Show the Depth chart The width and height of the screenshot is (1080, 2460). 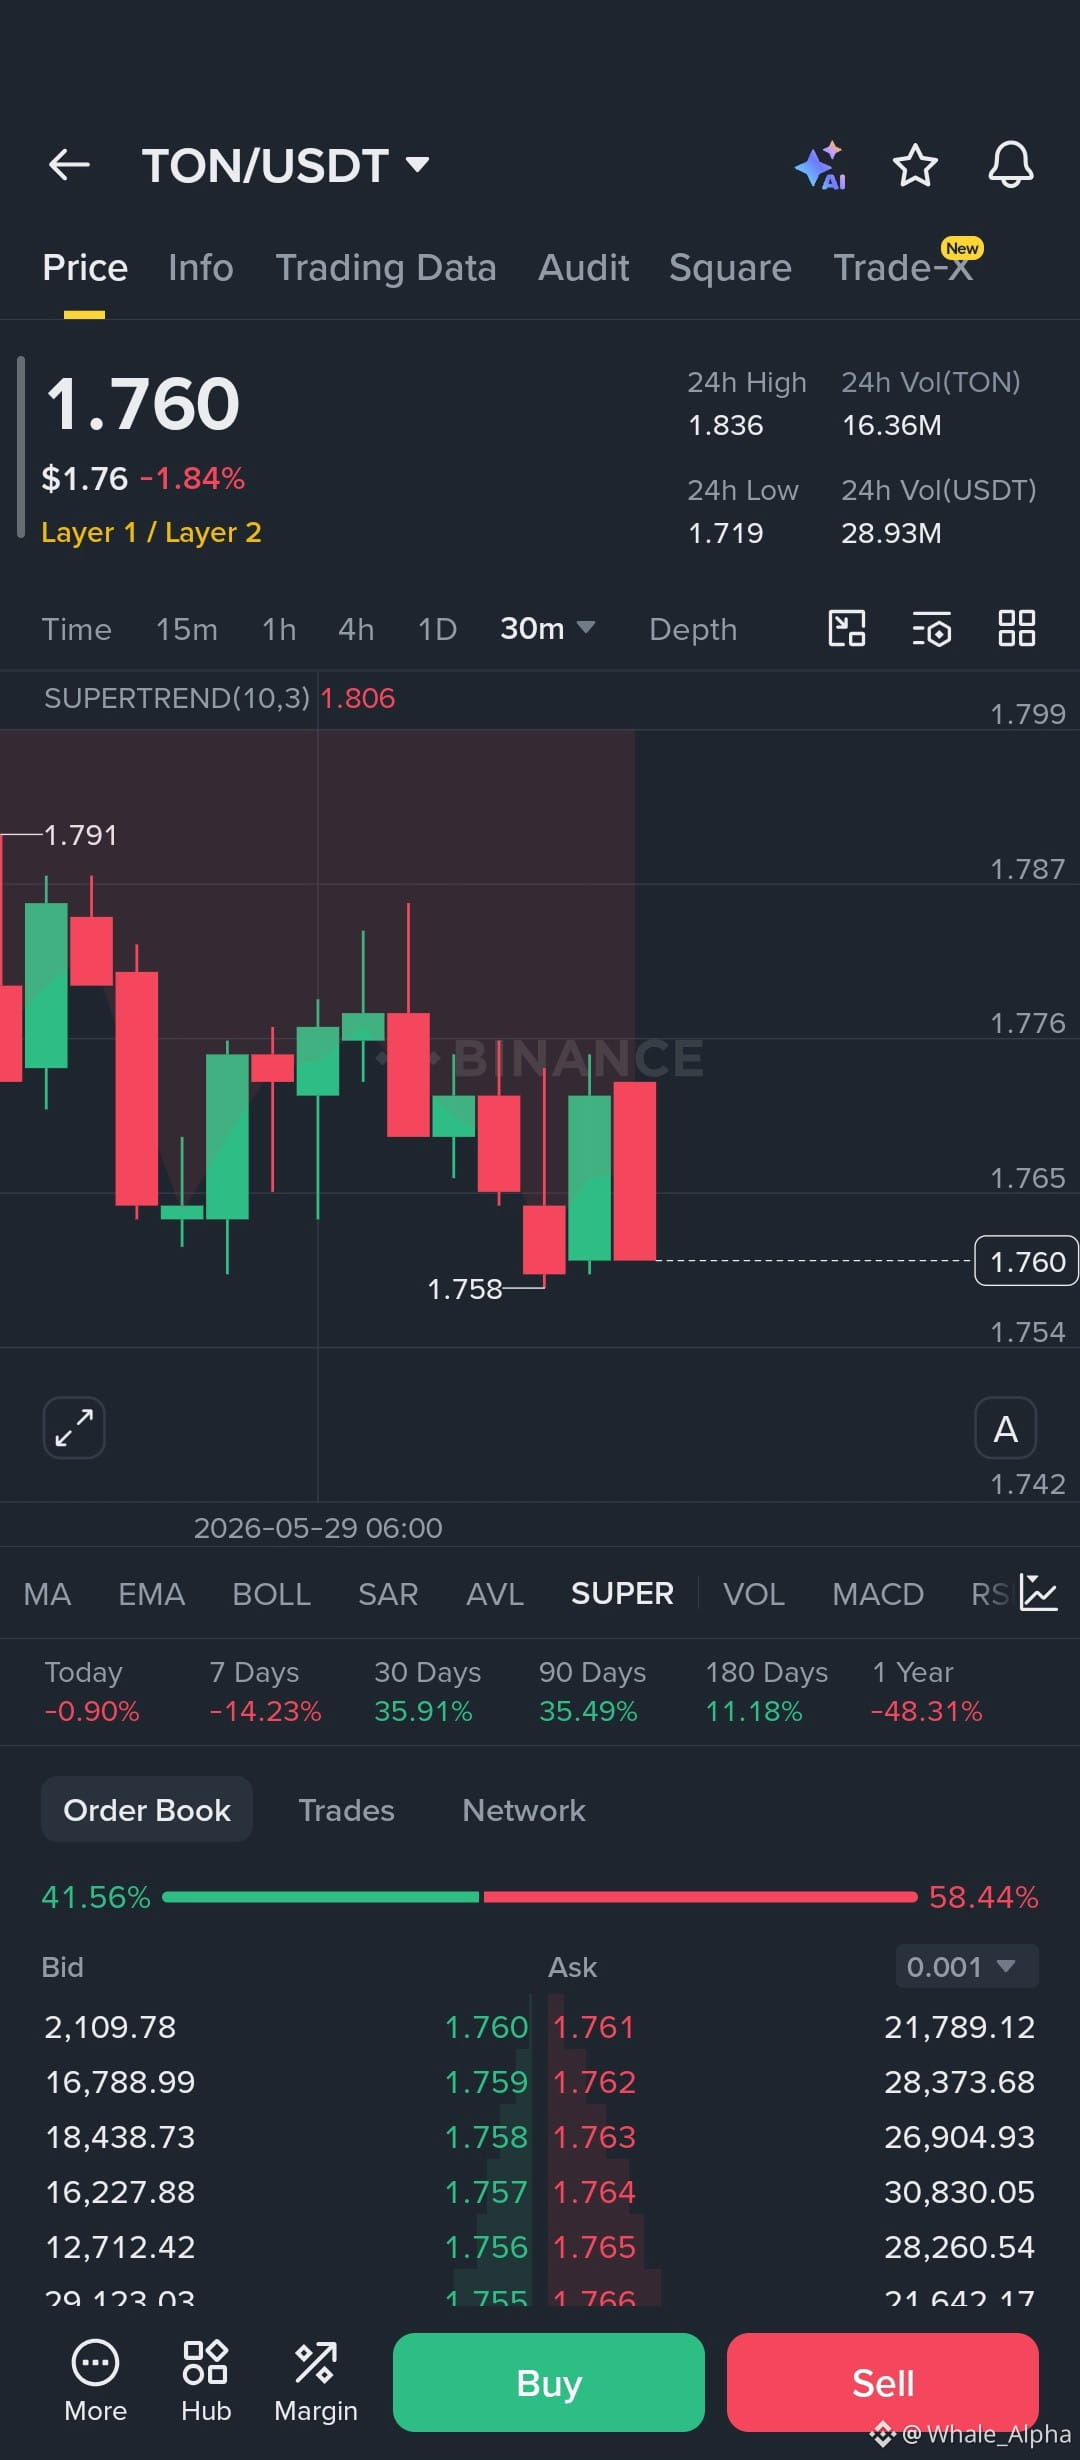(693, 629)
